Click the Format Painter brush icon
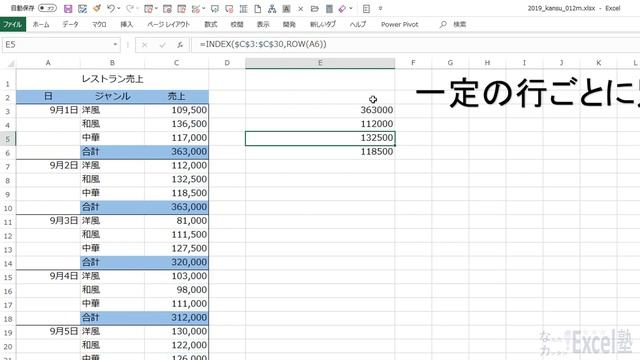 coord(97,9)
